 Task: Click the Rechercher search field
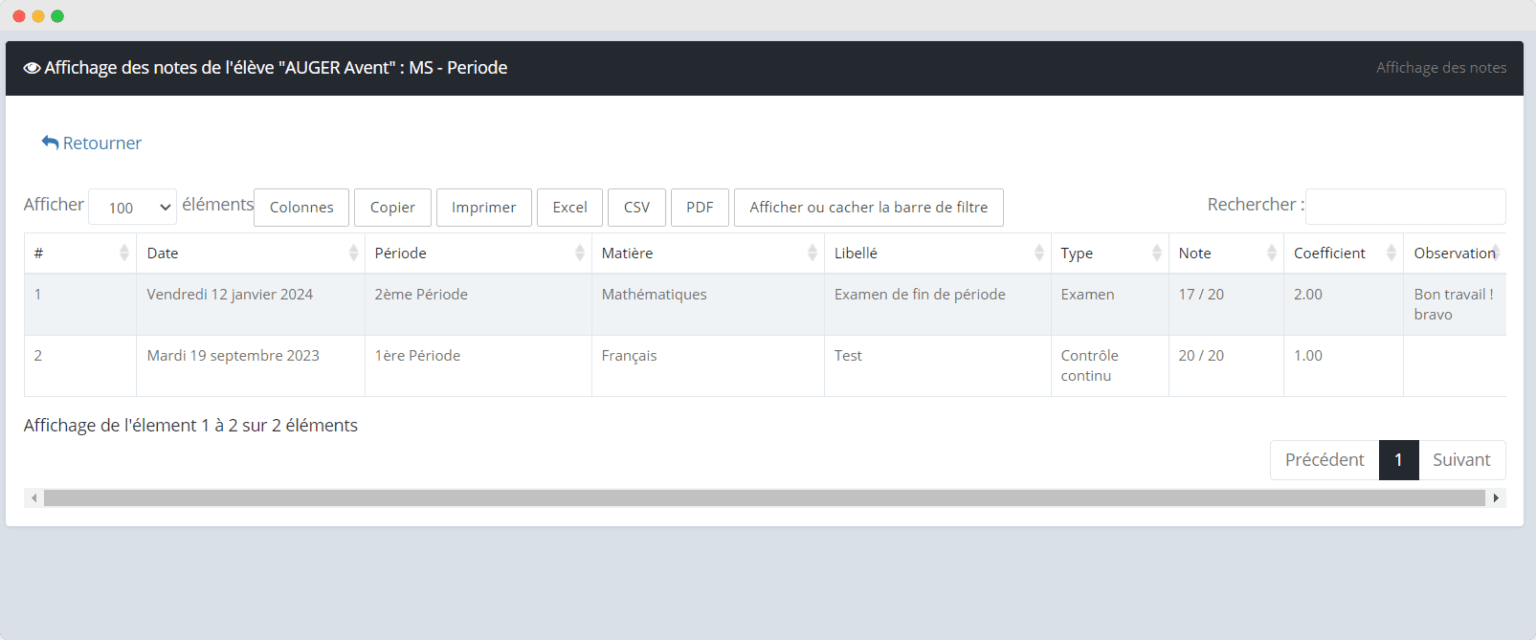point(1405,206)
